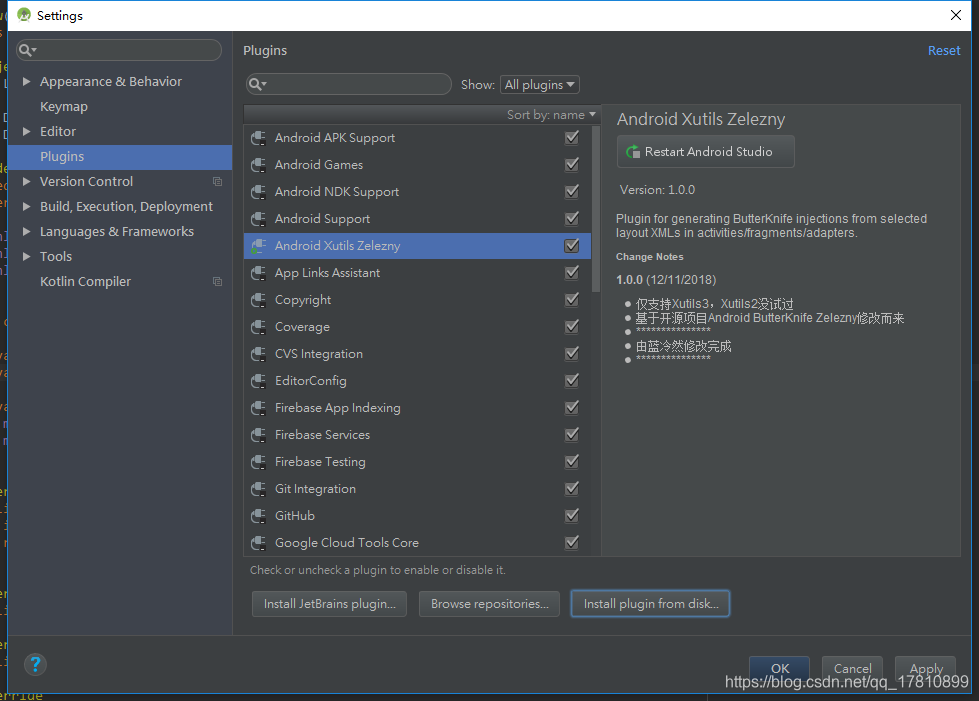Click the Copyright plugin icon
Screen dimensions: 979x701
point(258,300)
